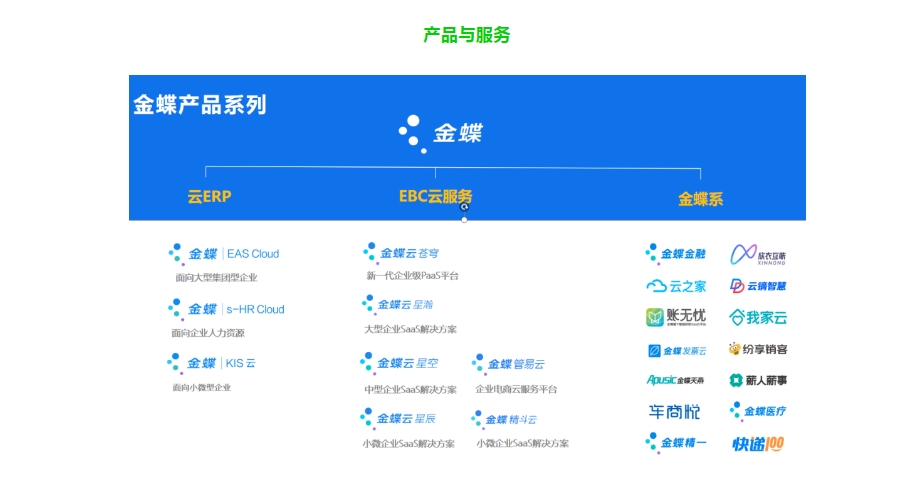Click the caption 企业电商云服务平台

(516, 389)
